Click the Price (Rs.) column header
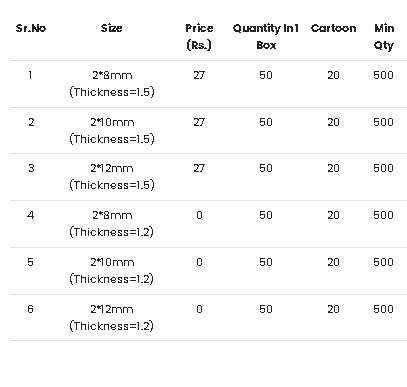 click(x=199, y=37)
